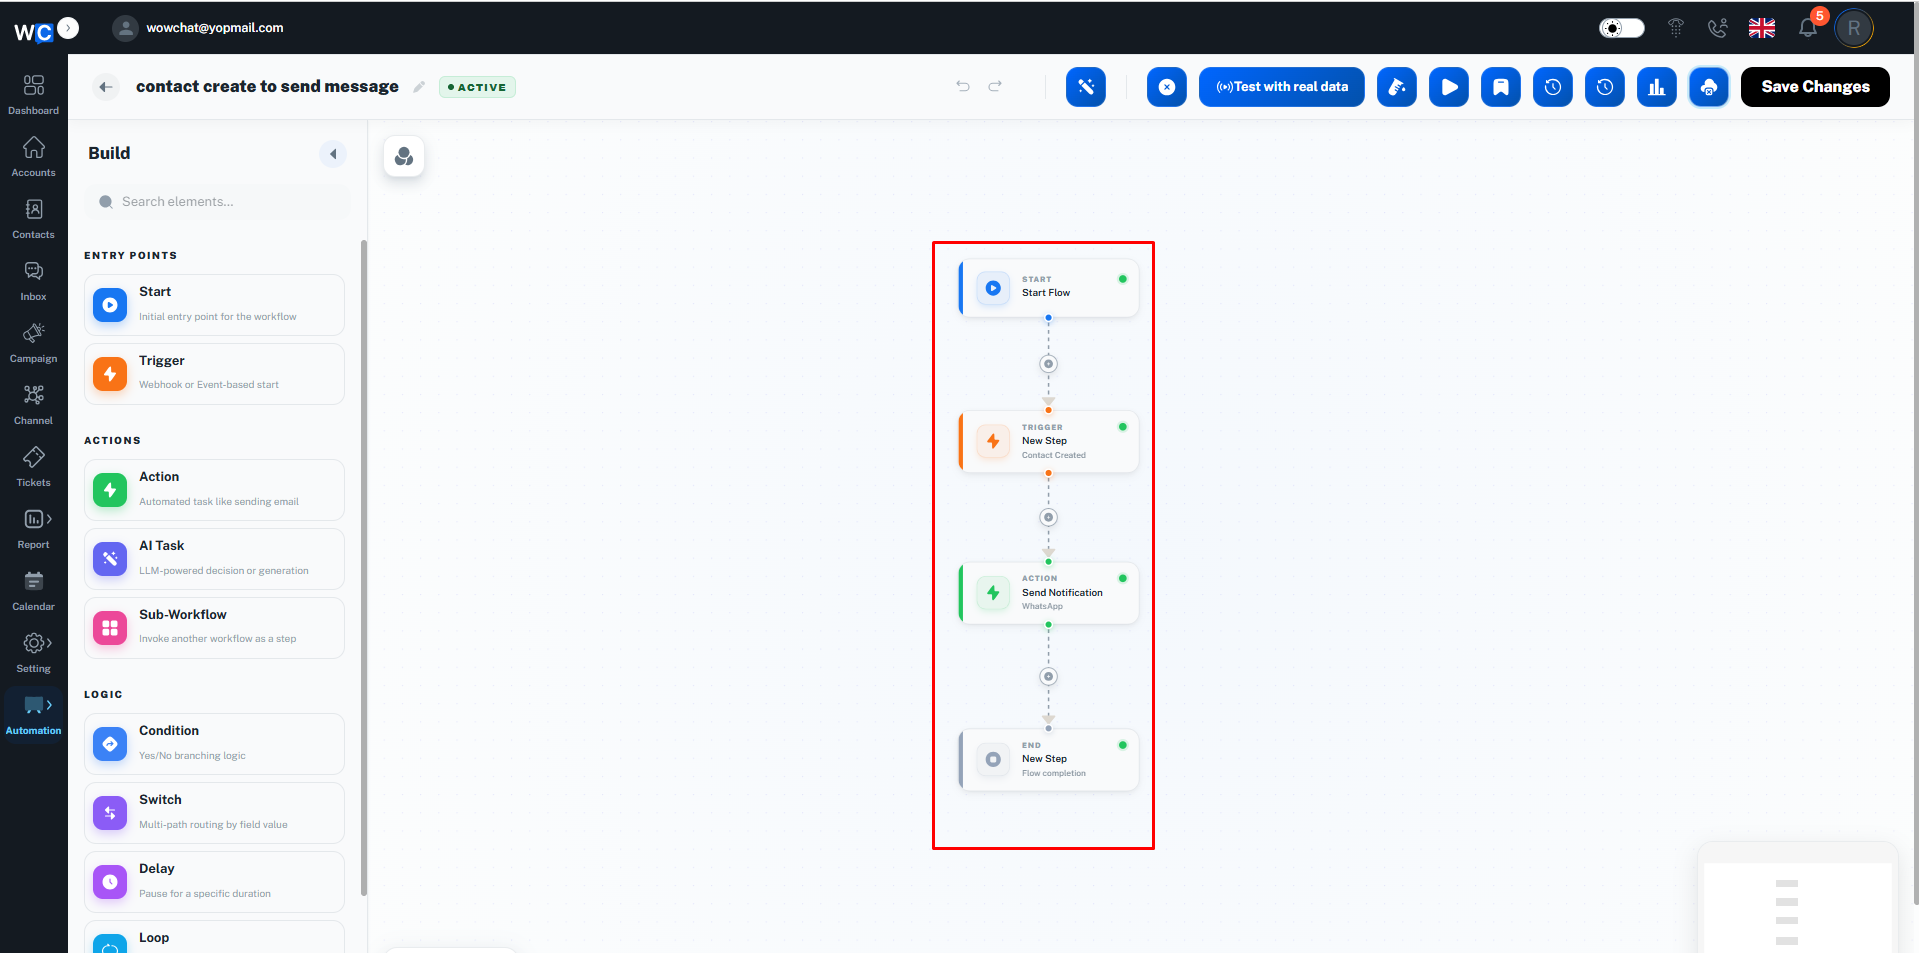Screen dimensions: 1919x953
Task: Click the Save Changes button
Action: 1815,87
